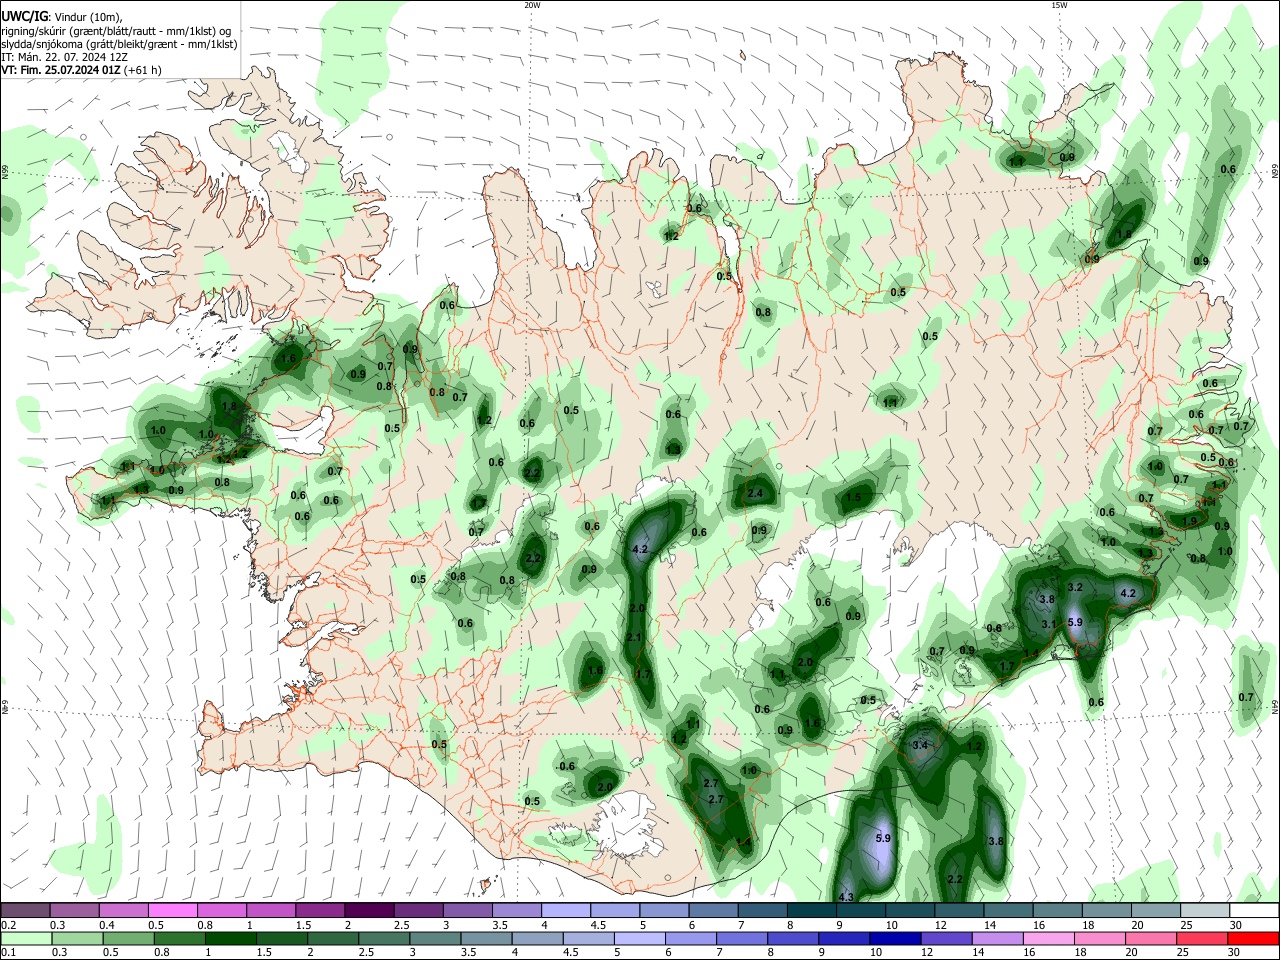Image resolution: width=1280 pixels, height=960 pixels.
Task: Click the 5.9 value beside the 3.1 label
Action: point(1076,622)
